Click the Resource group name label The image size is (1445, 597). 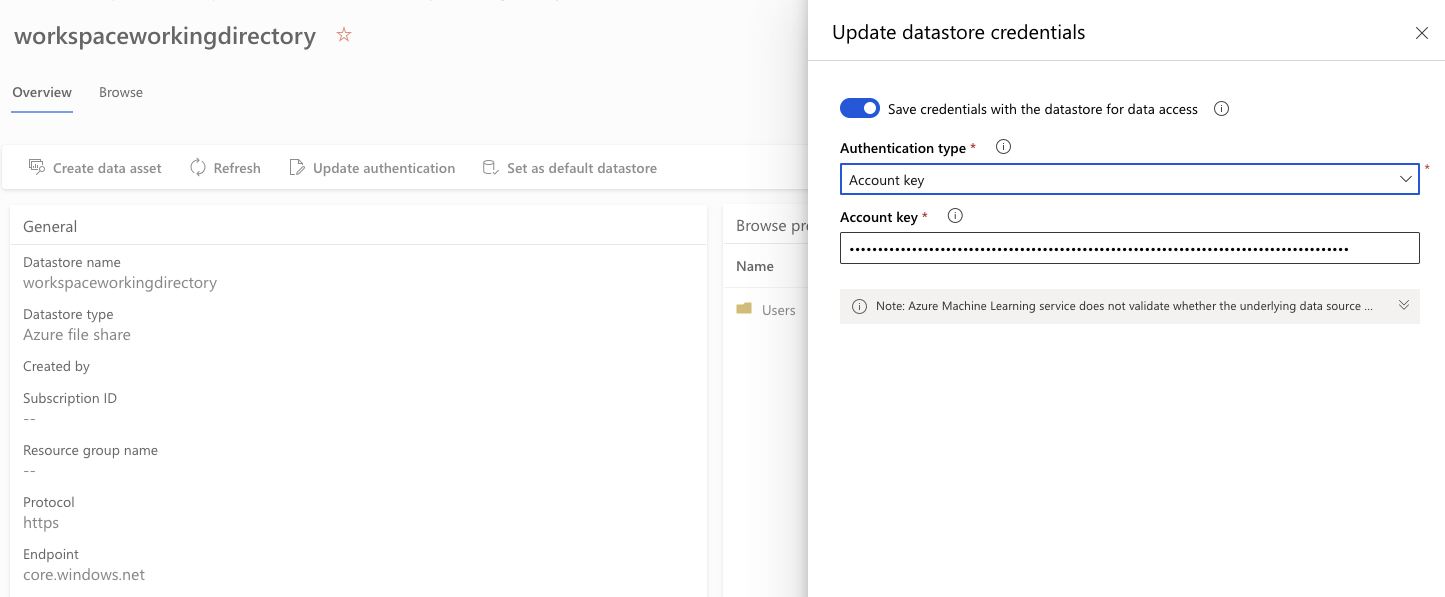click(90, 450)
